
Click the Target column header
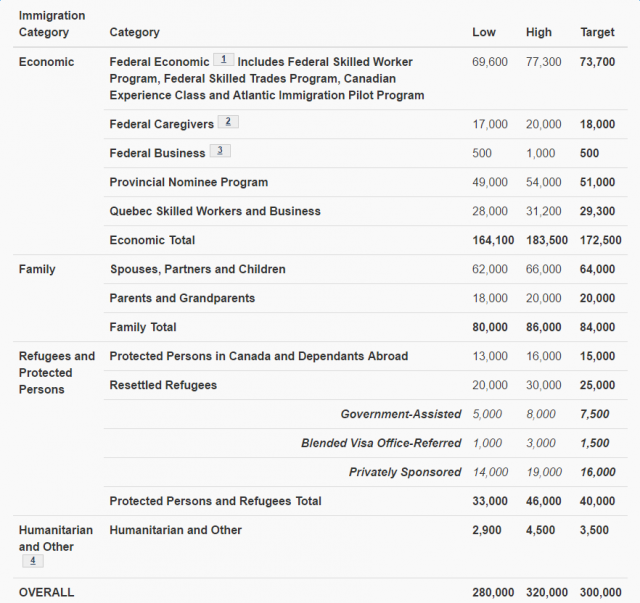[x=597, y=32]
